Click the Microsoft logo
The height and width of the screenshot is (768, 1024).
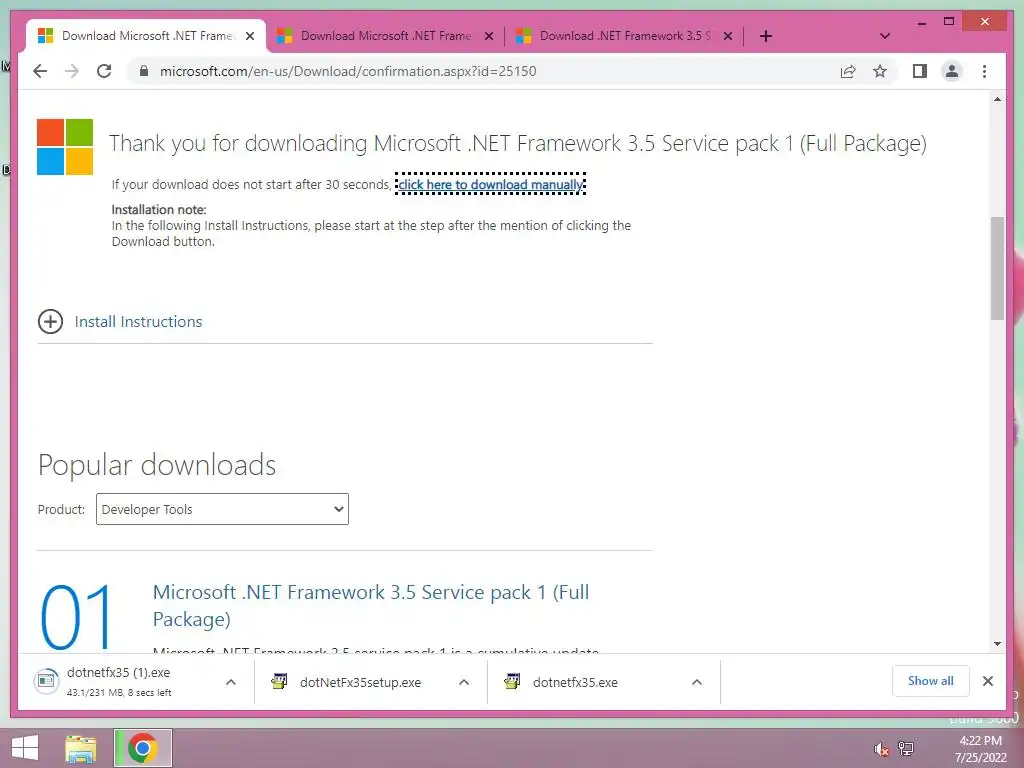[x=65, y=147]
